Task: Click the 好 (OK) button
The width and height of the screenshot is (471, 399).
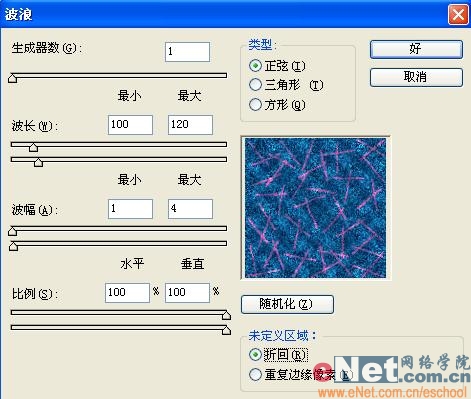Action: click(x=416, y=49)
